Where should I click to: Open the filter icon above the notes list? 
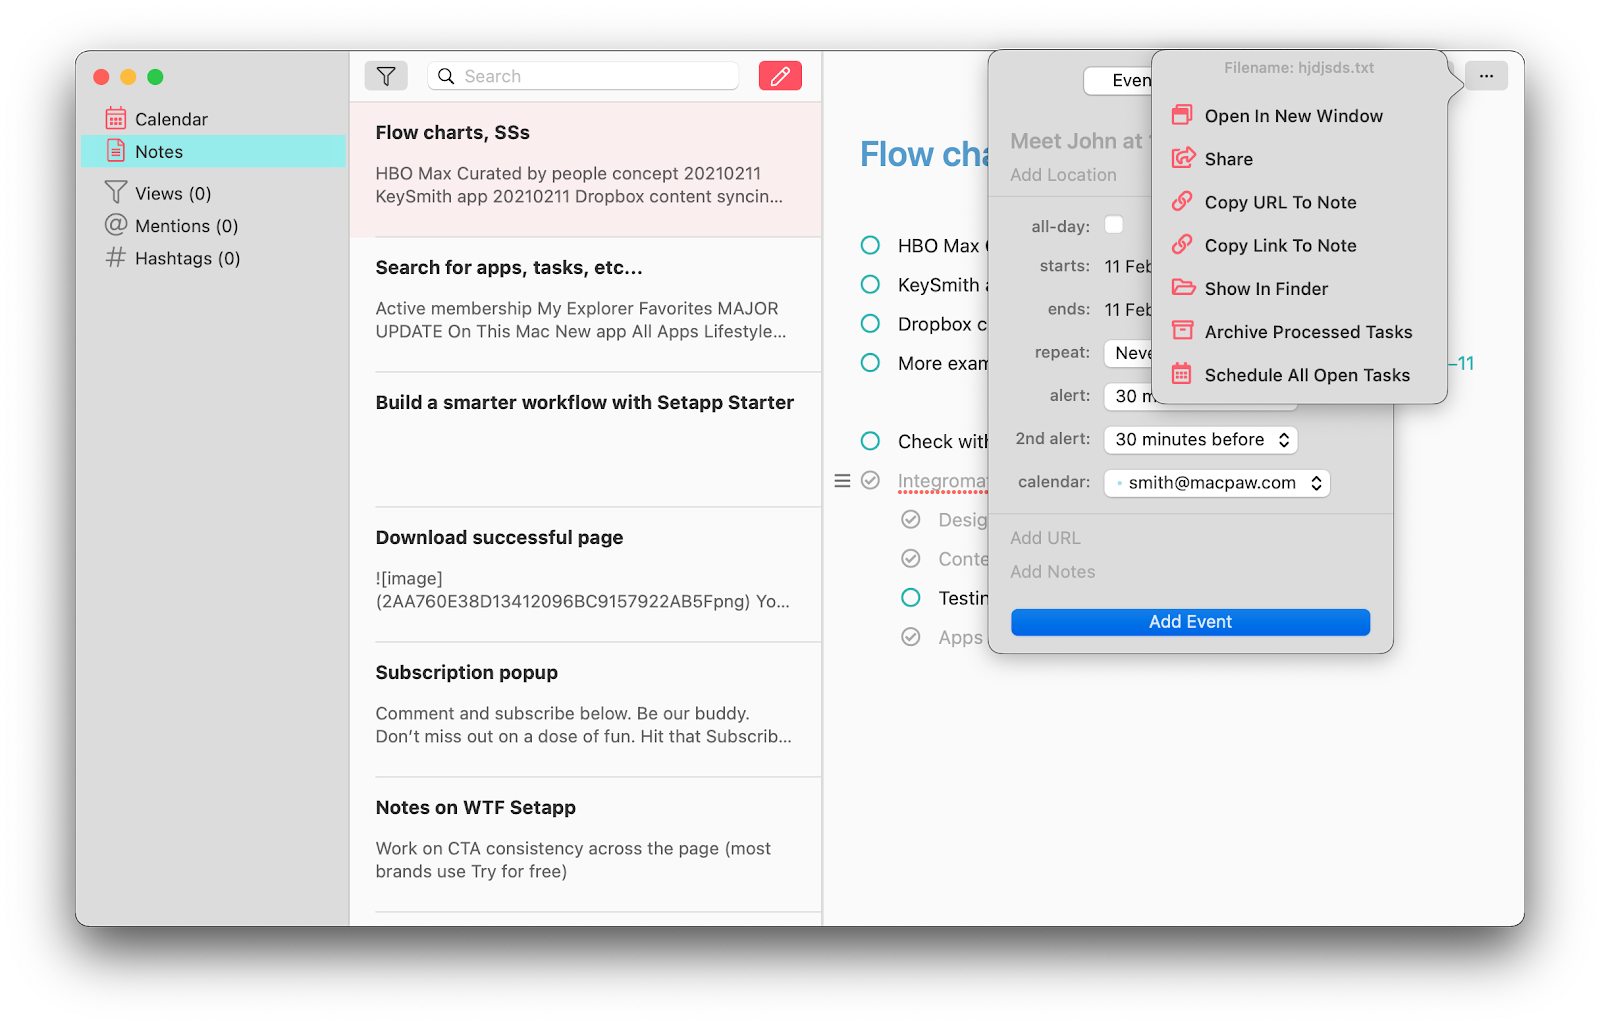pos(386,75)
